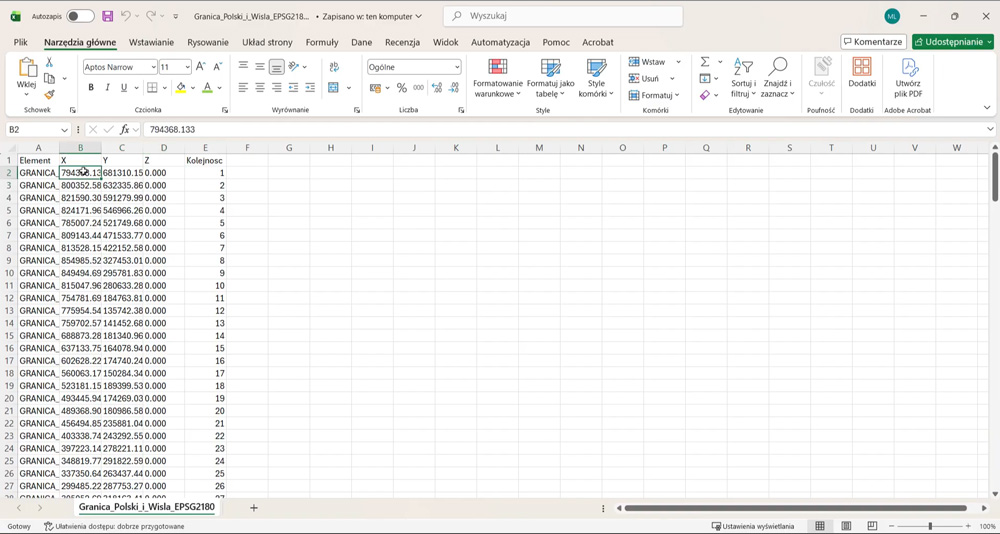The image size is (1000, 534).
Task: Switch to the Automatyzacja tab
Action: tap(501, 42)
